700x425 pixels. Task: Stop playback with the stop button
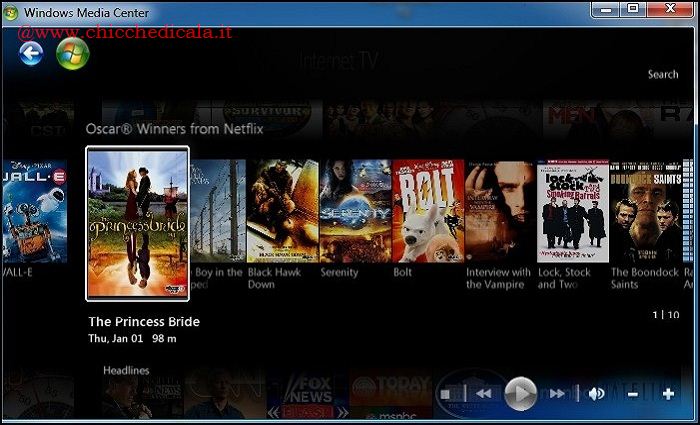tap(446, 394)
